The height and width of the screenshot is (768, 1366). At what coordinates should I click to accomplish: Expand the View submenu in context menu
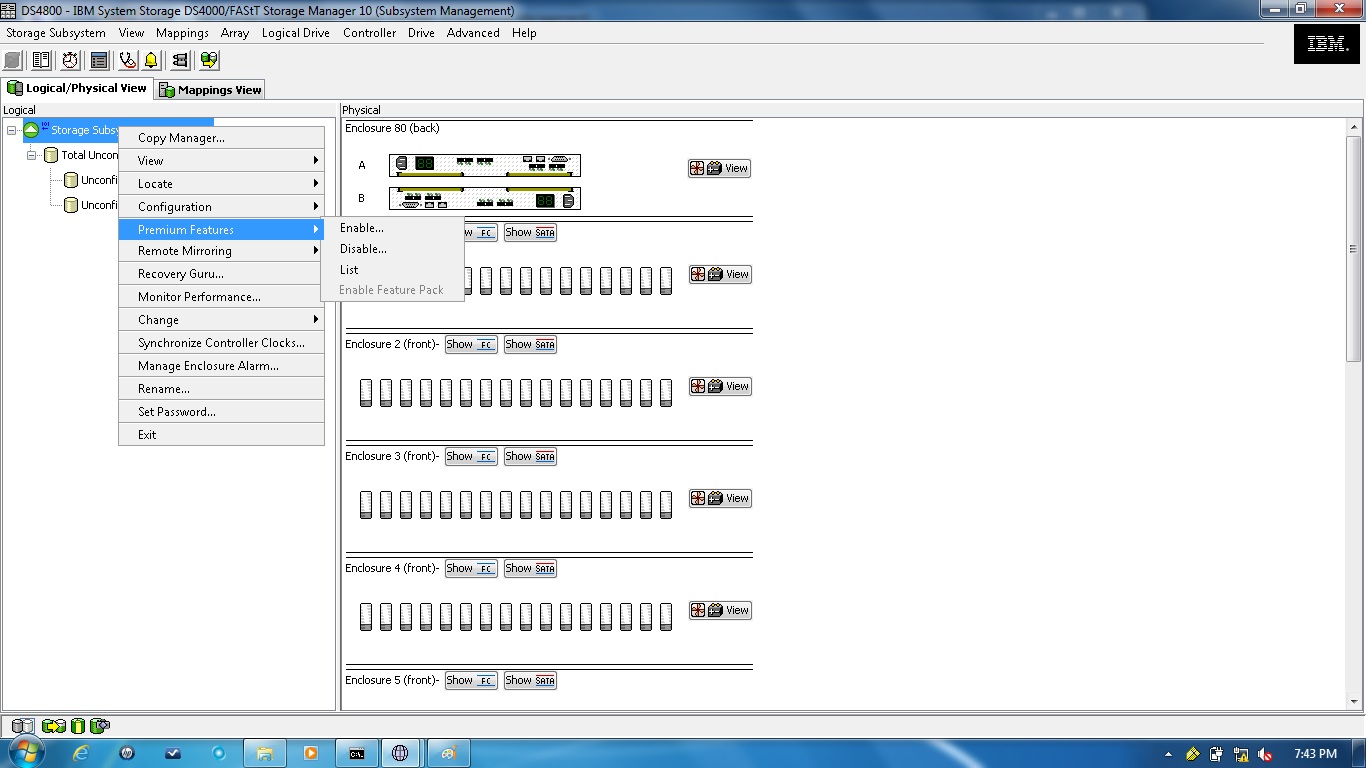point(221,160)
